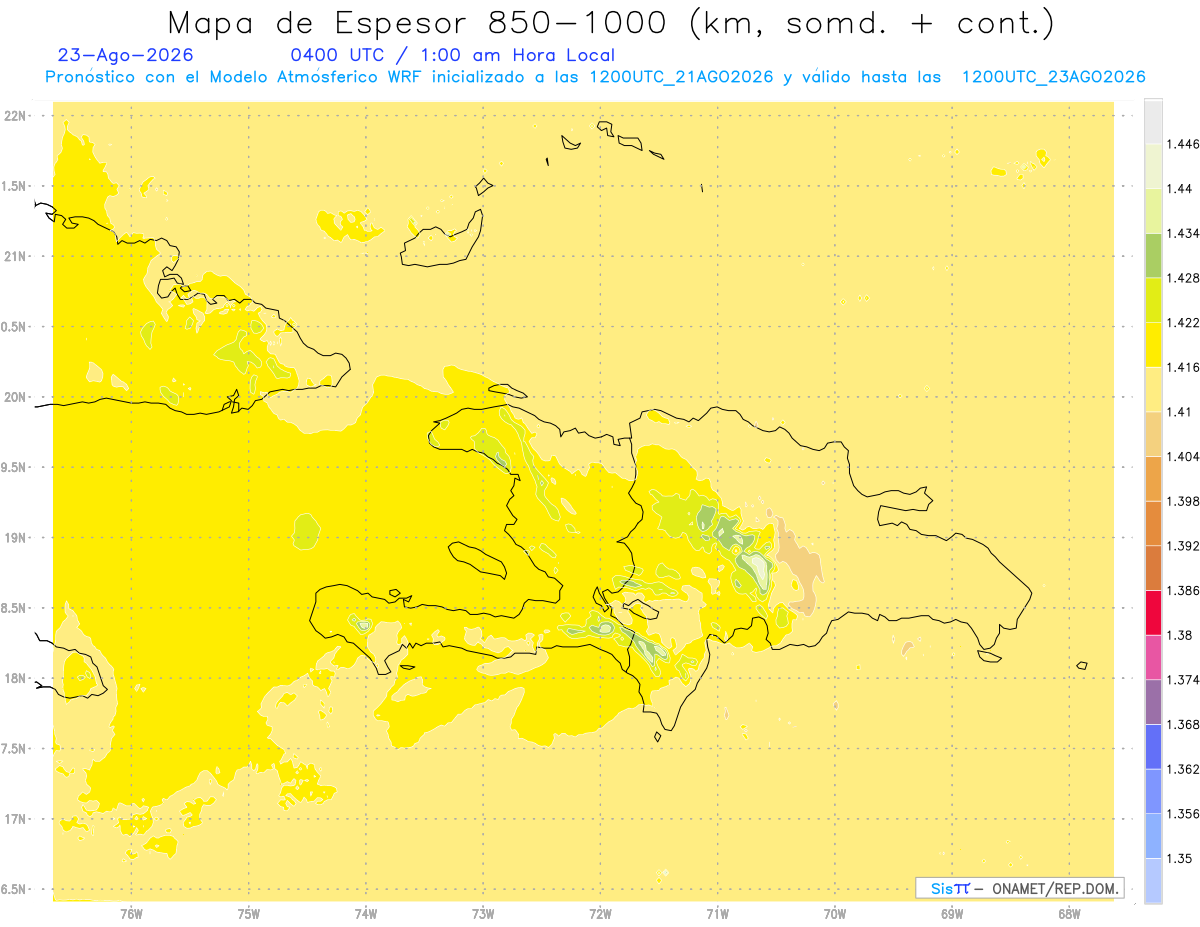Click the 74W longitude label
The width and height of the screenshot is (1200, 927).
coord(366,914)
